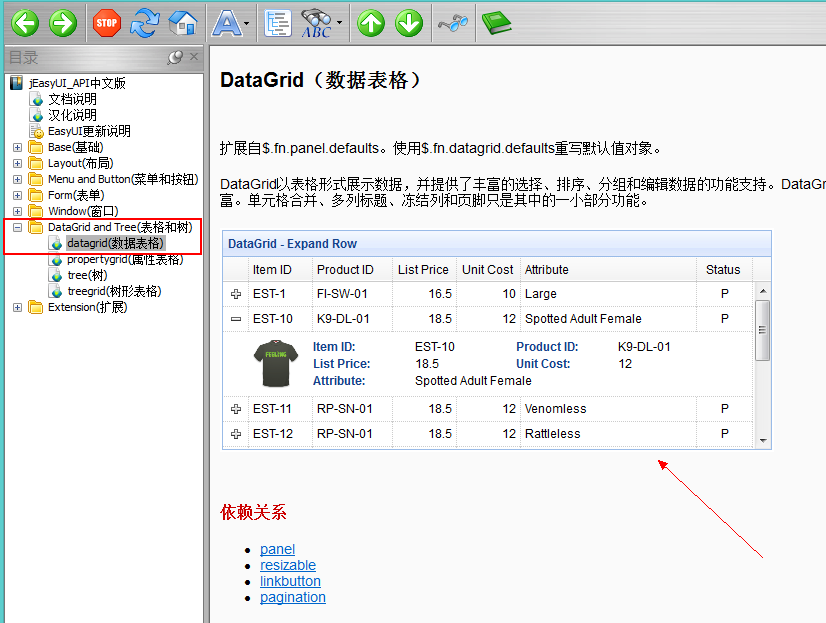The height and width of the screenshot is (623, 826).
Task: Click the Status column header
Action: (x=724, y=270)
